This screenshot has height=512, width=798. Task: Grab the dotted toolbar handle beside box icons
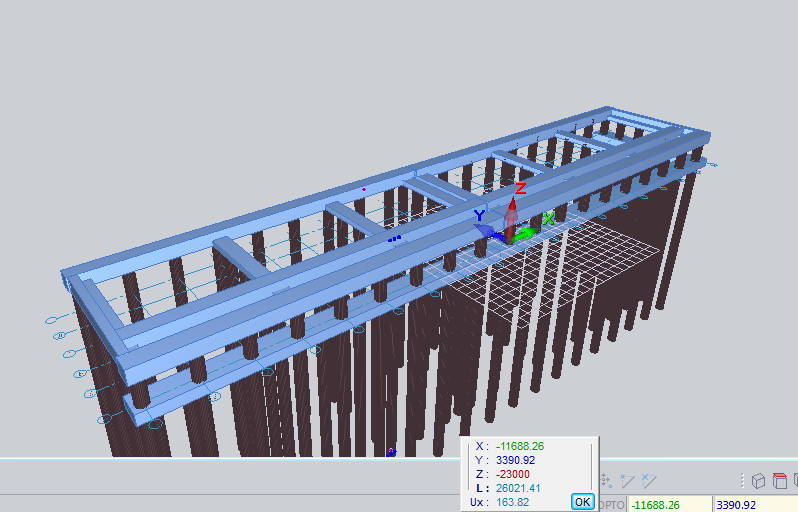(x=741, y=481)
